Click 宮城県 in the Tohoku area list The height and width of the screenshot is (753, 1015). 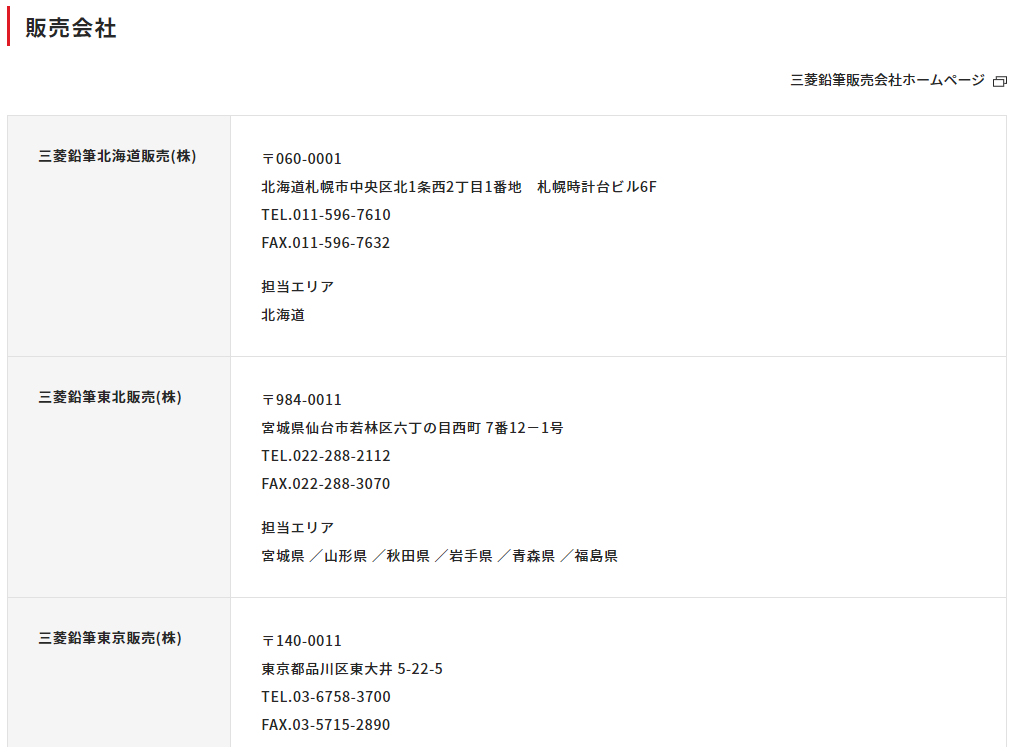click(x=283, y=556)
